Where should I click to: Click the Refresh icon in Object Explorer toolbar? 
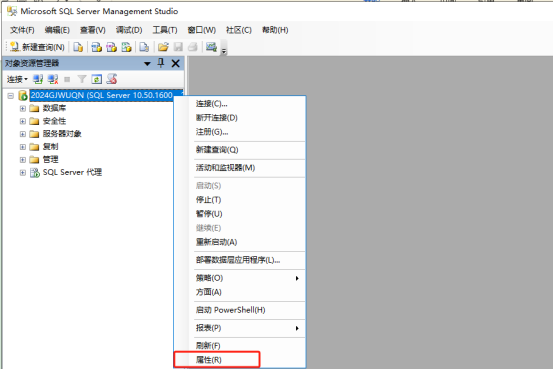pyautogui.click(x=96, y=79)
